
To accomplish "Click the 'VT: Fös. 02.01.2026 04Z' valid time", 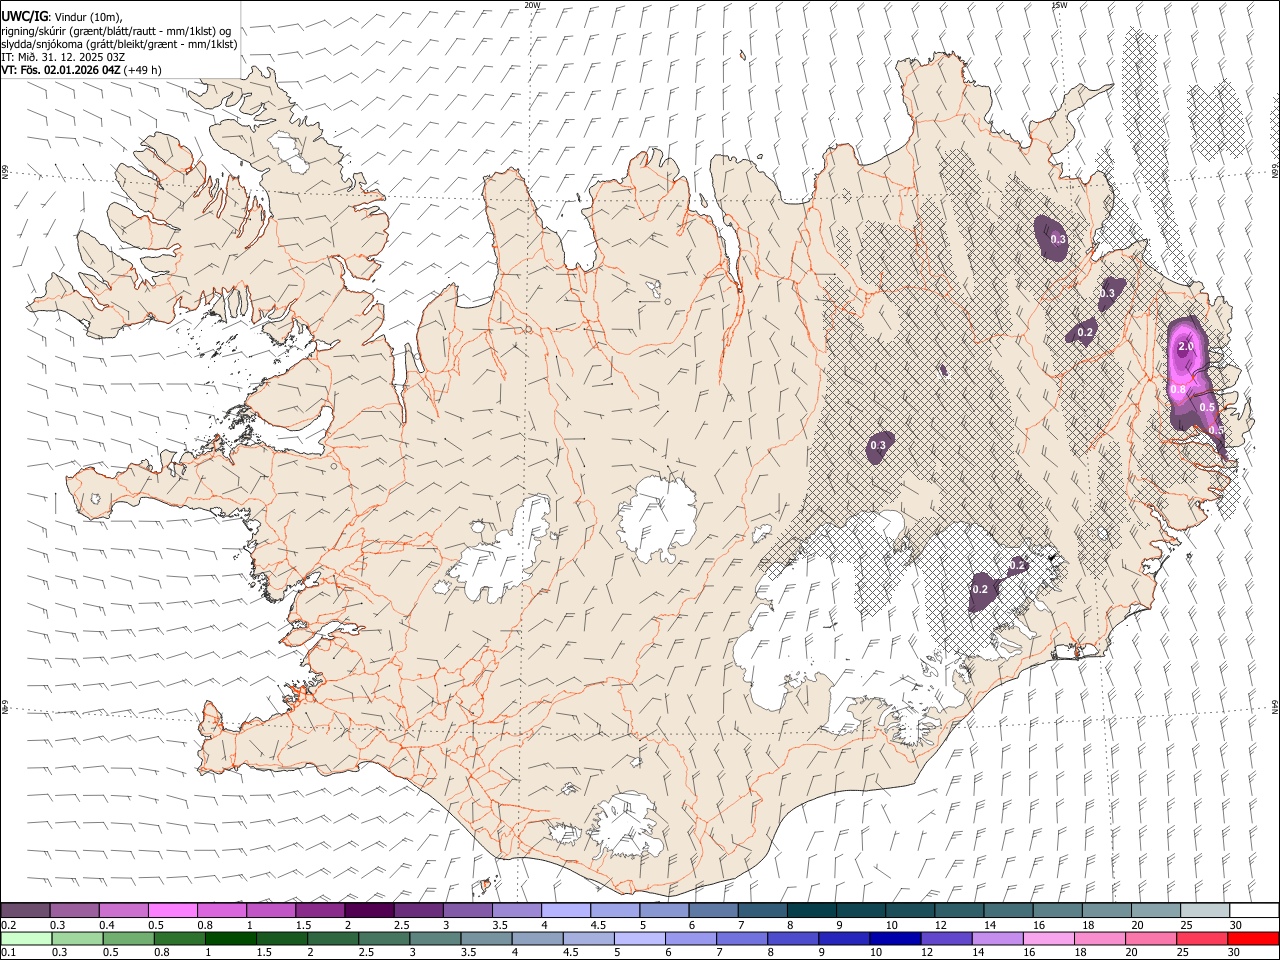I will [61, 70].
